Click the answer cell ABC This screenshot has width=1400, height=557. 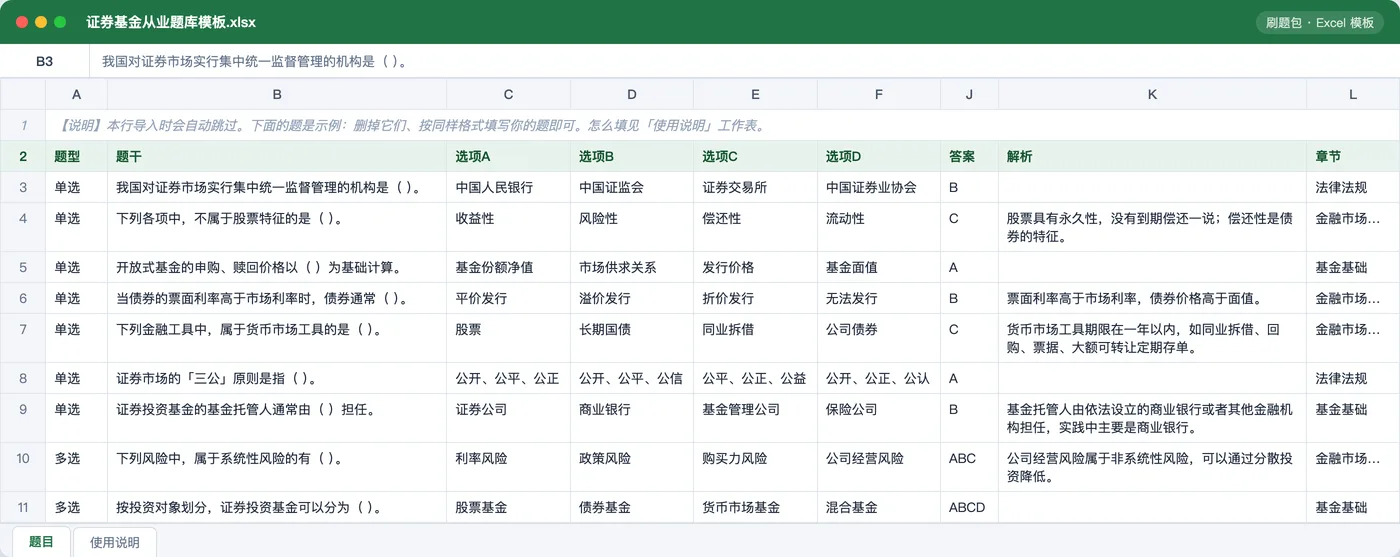(969, 467)
